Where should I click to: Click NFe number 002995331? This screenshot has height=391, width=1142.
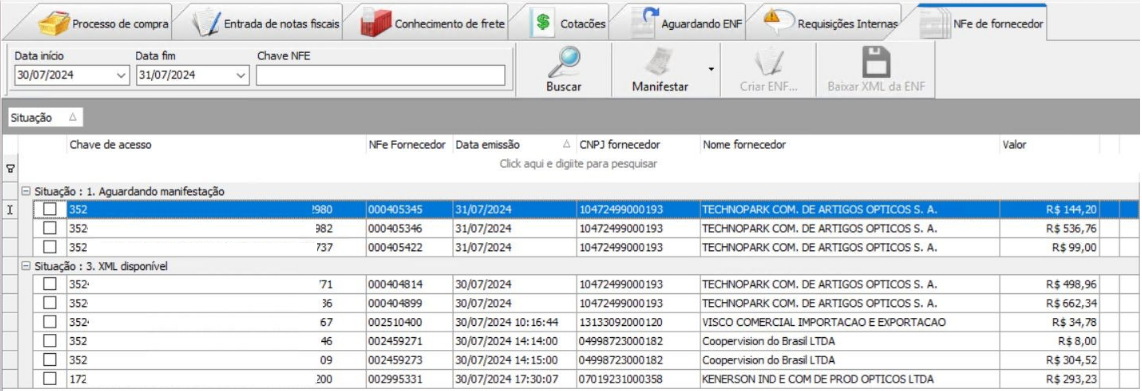point(395,379)
